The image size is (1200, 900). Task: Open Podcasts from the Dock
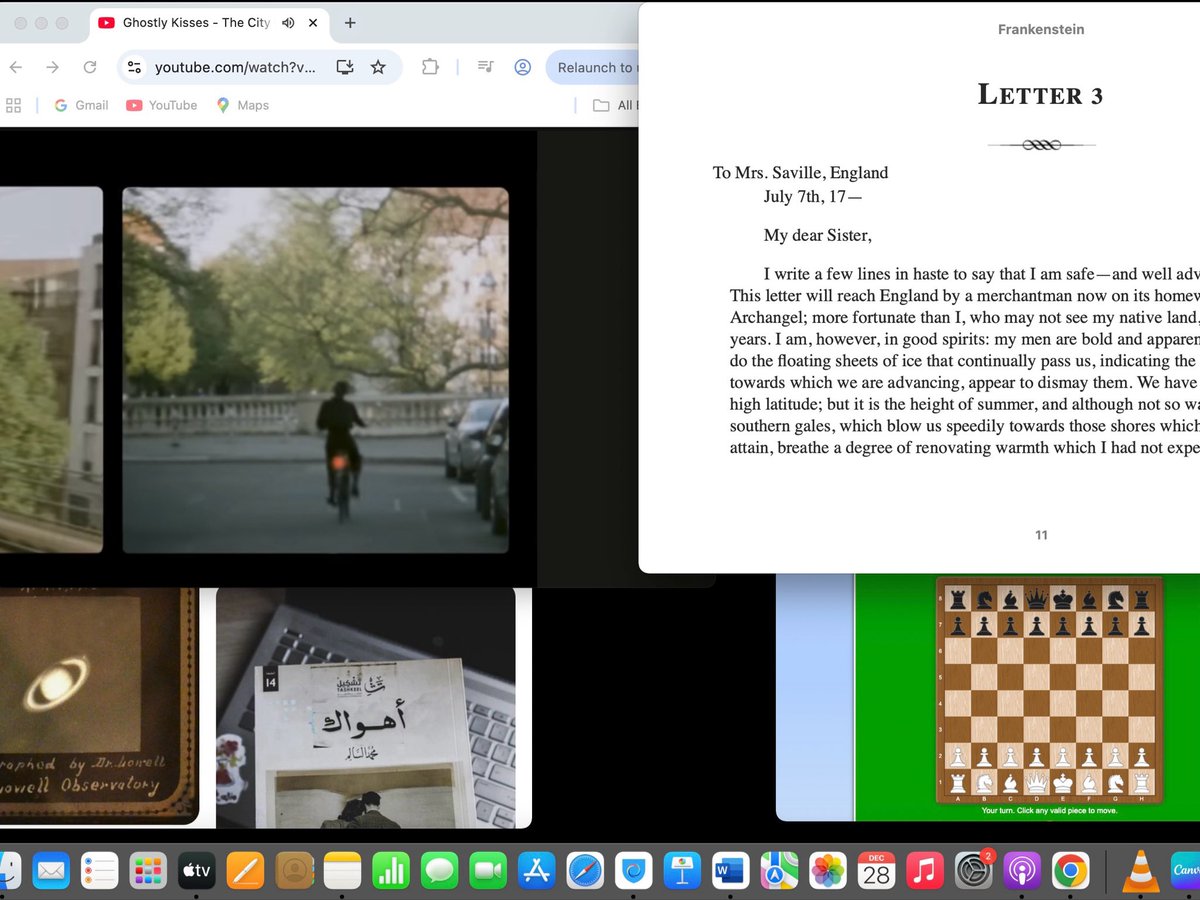[1022, 871]
